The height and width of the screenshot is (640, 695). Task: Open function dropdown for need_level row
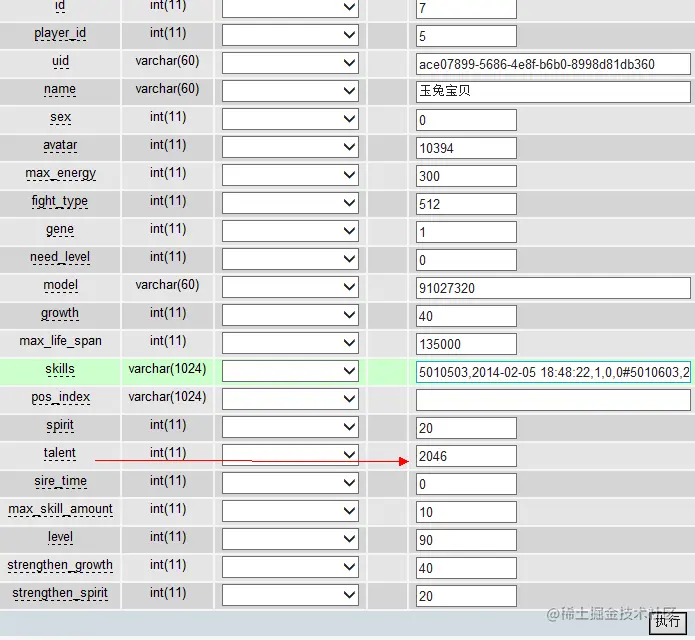tap(290, 259)
